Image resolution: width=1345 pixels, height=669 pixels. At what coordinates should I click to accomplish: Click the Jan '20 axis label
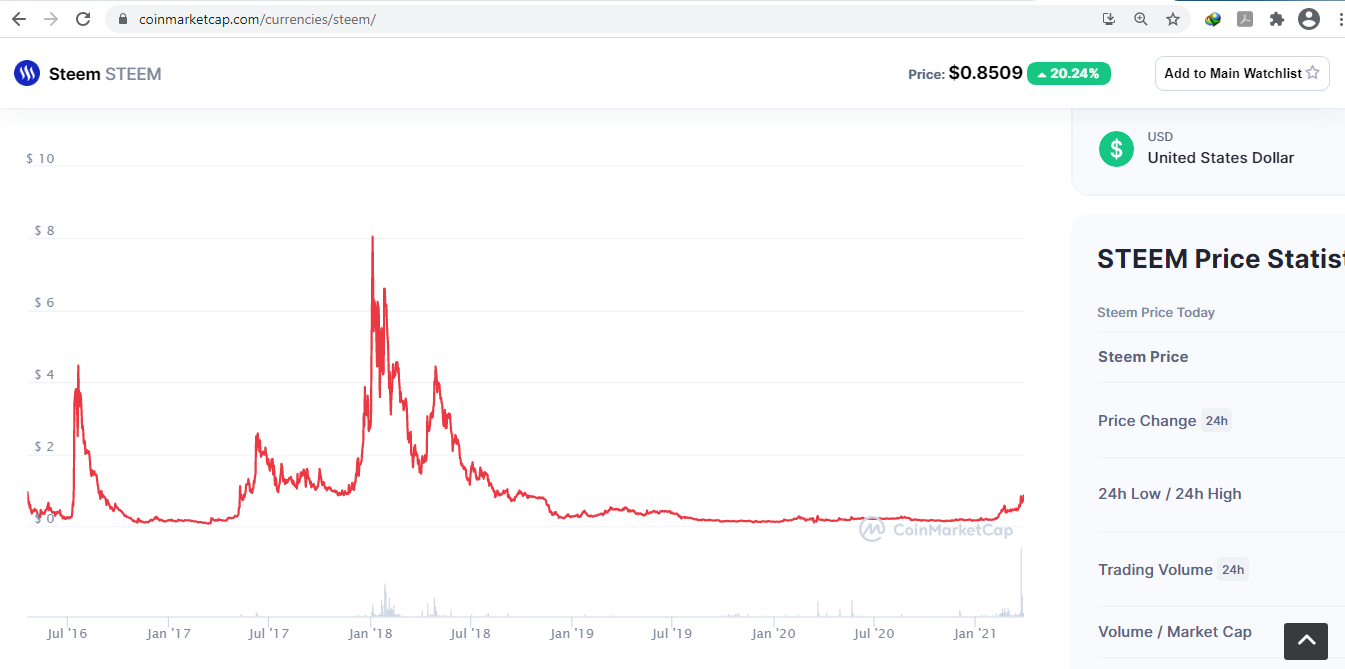[774, 633]
